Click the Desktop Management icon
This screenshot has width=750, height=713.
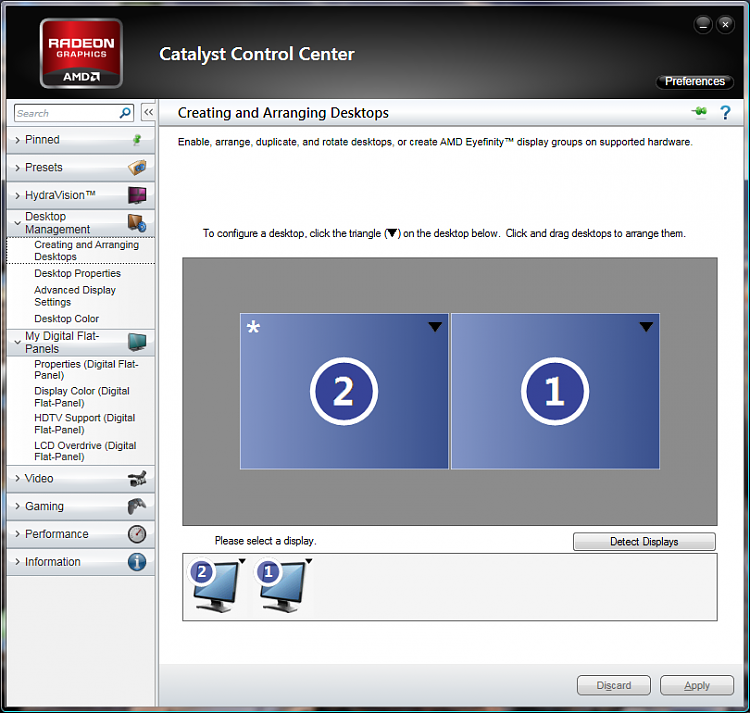(137, 223)
